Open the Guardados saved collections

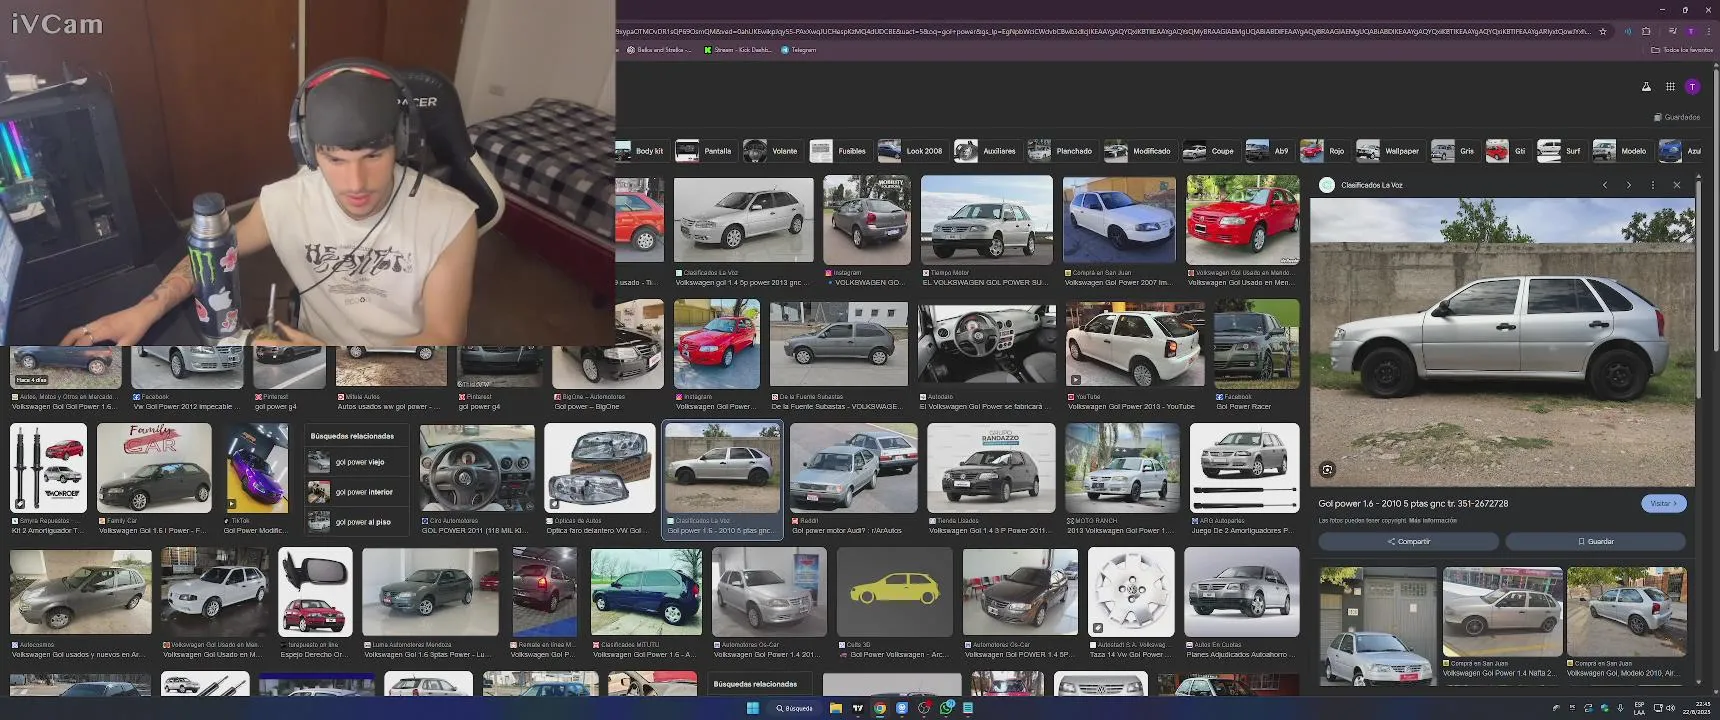tap(1677, 117)
